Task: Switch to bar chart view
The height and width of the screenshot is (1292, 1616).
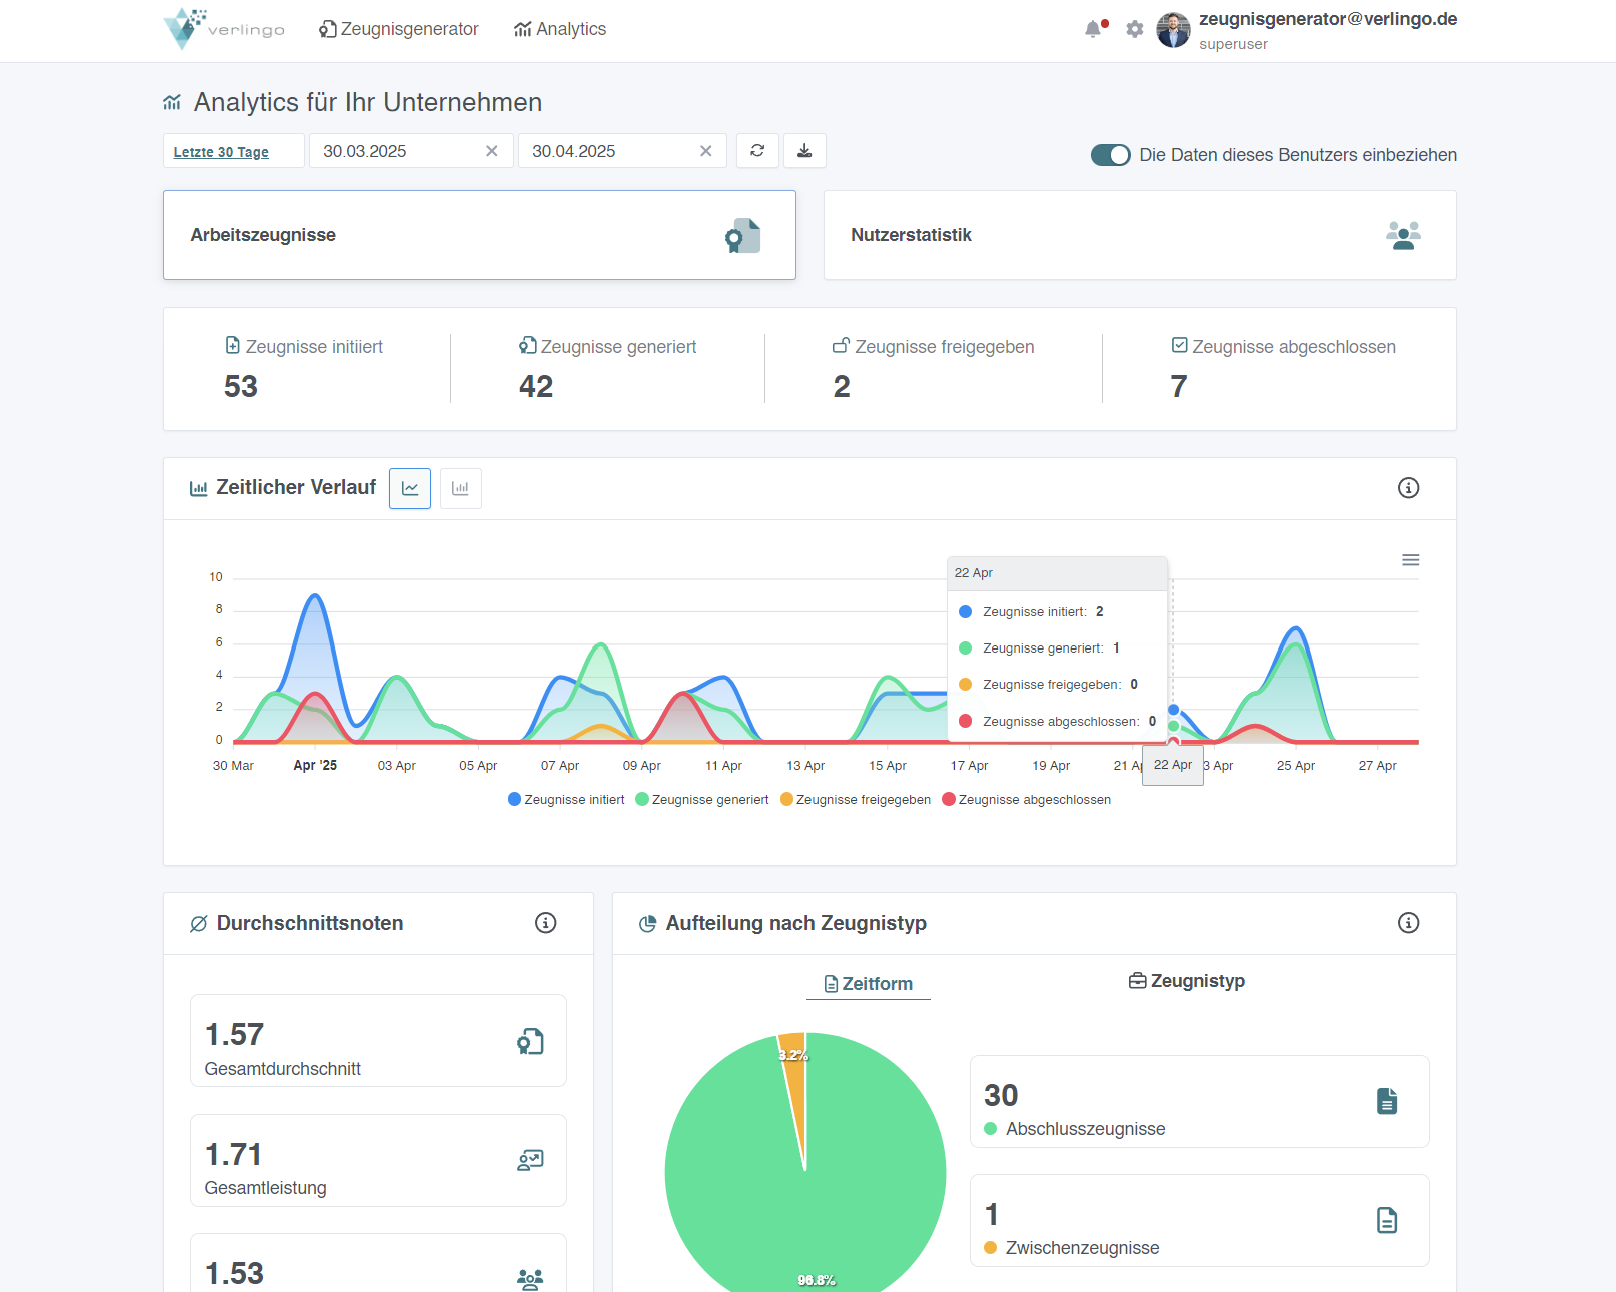Action: pos(460,488)
